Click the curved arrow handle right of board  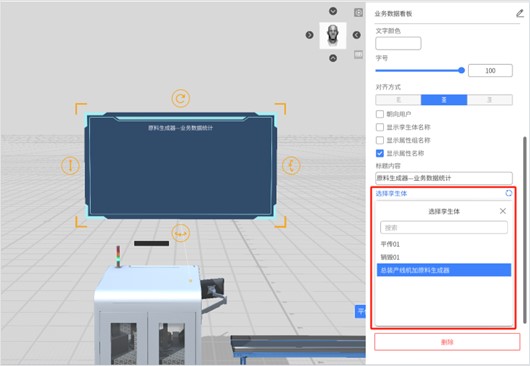point(291,166)
